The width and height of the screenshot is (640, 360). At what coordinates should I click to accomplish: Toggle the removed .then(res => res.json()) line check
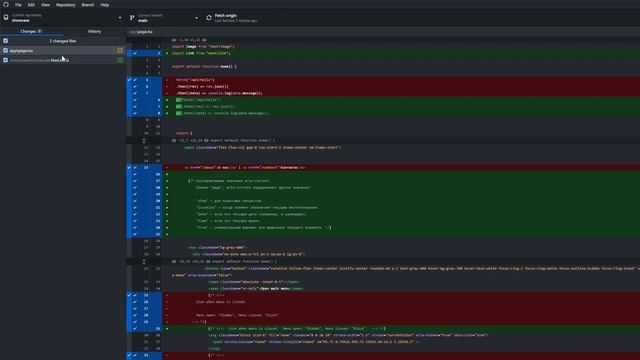coord(135,87)
